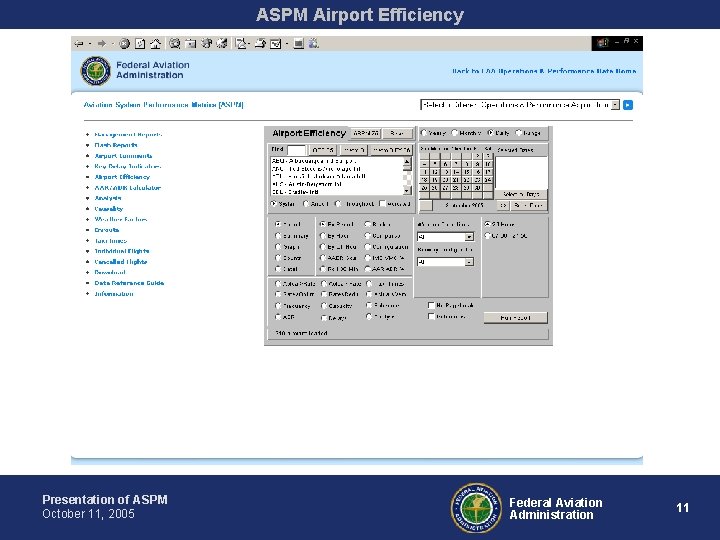The height and width of the screenshot is (540, 720).
Task: Click the Media toolbar icon
Action: coord(207,44)
